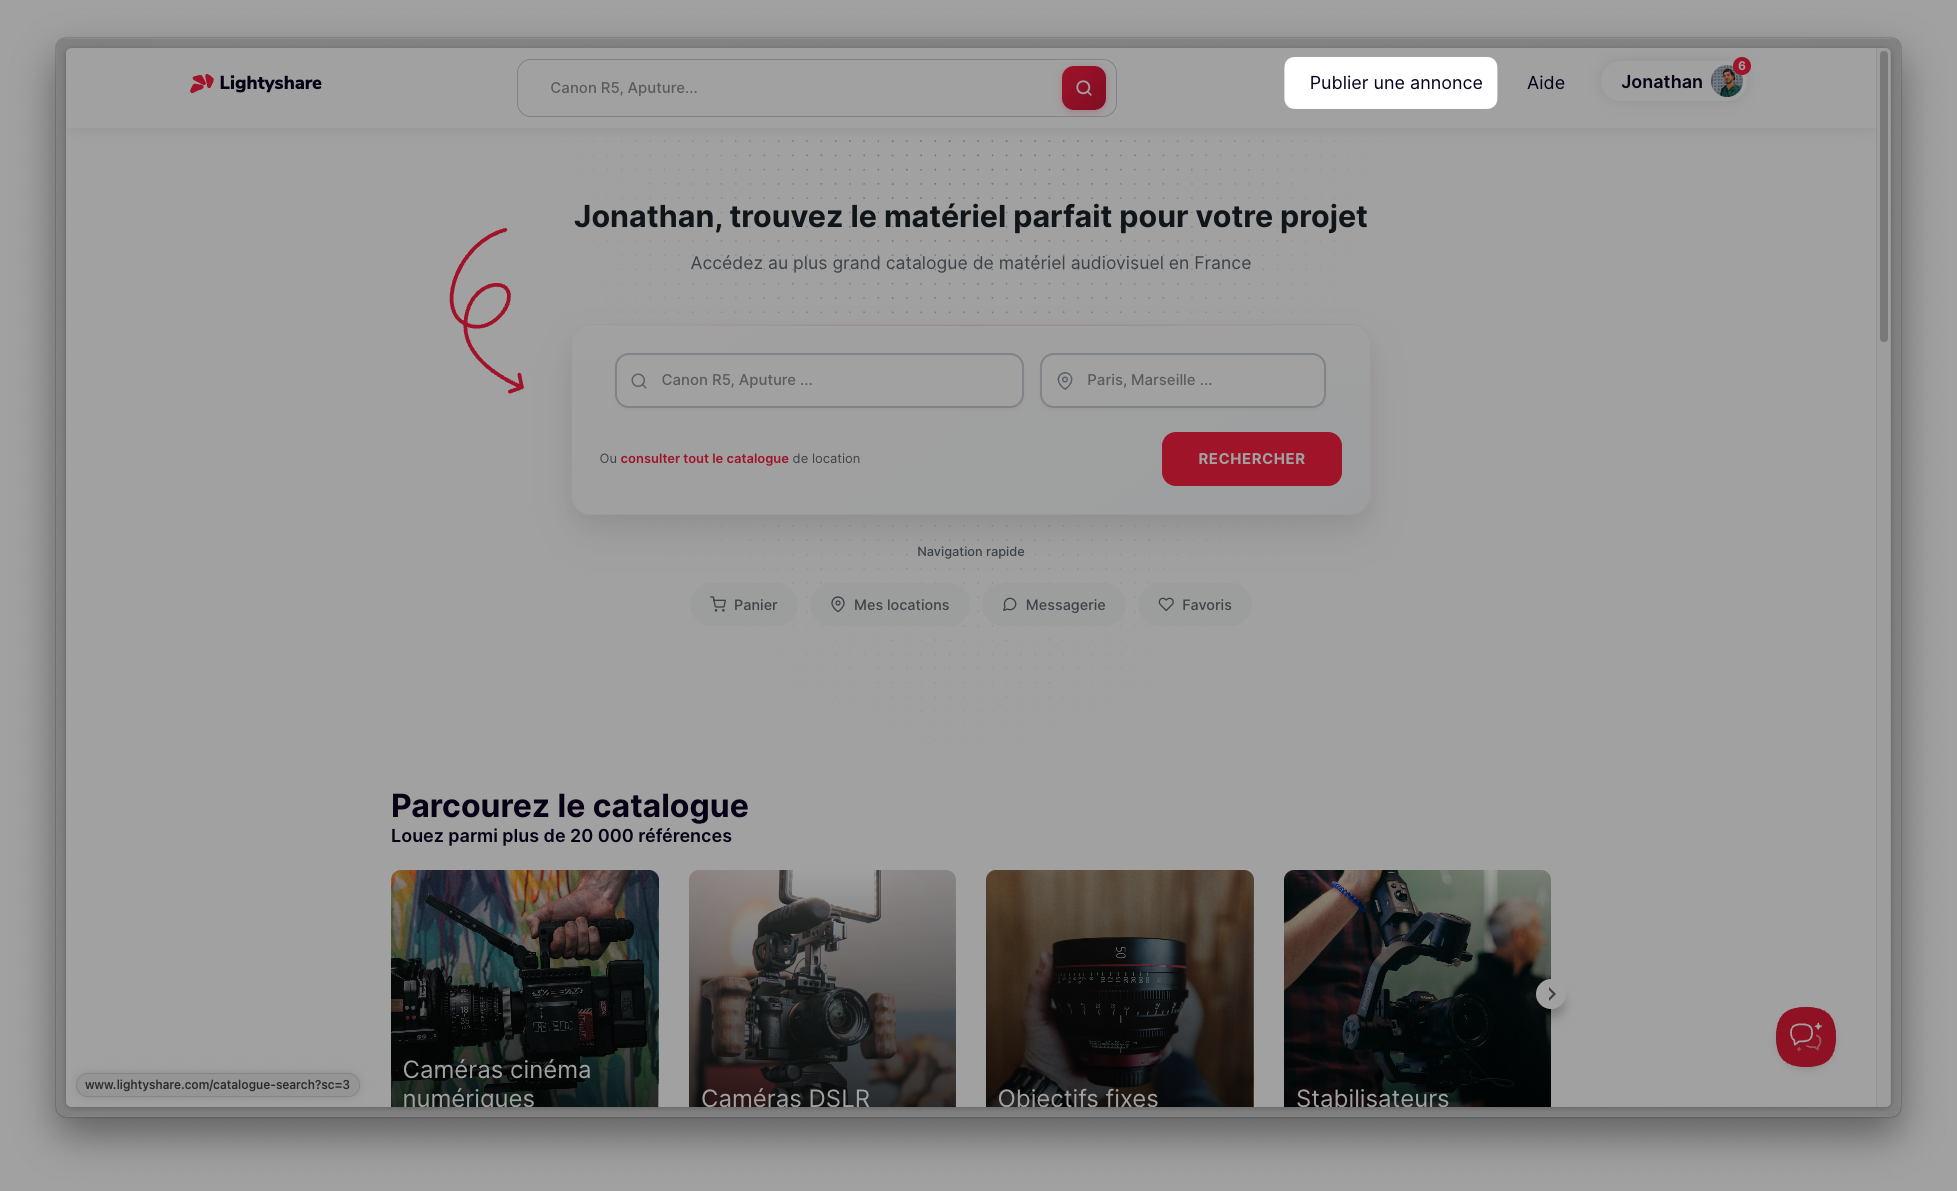Open Jonathan's profile avatar menu
This screenshot has height=1191, width=1957.
coord(1727,82)
